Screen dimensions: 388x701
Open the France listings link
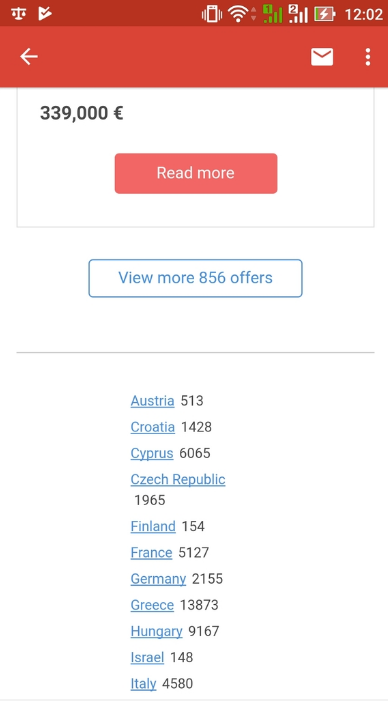[x=152, y=553]
